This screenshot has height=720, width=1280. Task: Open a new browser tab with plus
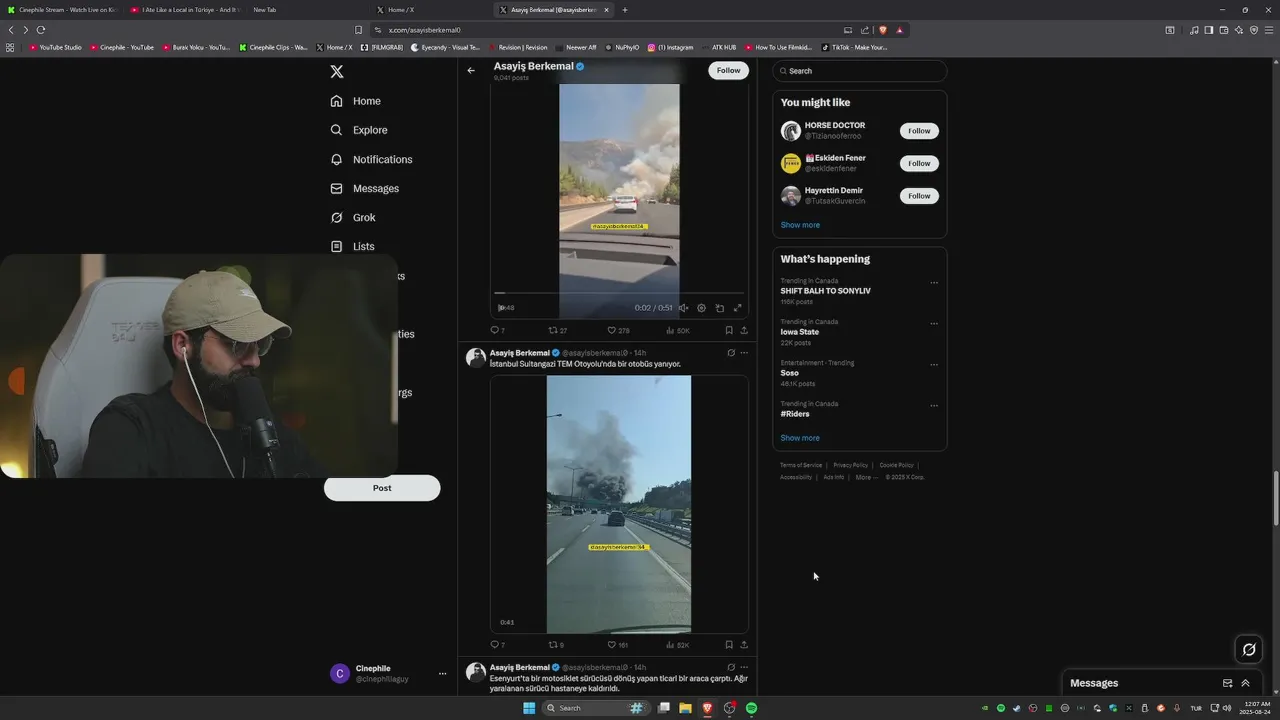tap(625, 10)
